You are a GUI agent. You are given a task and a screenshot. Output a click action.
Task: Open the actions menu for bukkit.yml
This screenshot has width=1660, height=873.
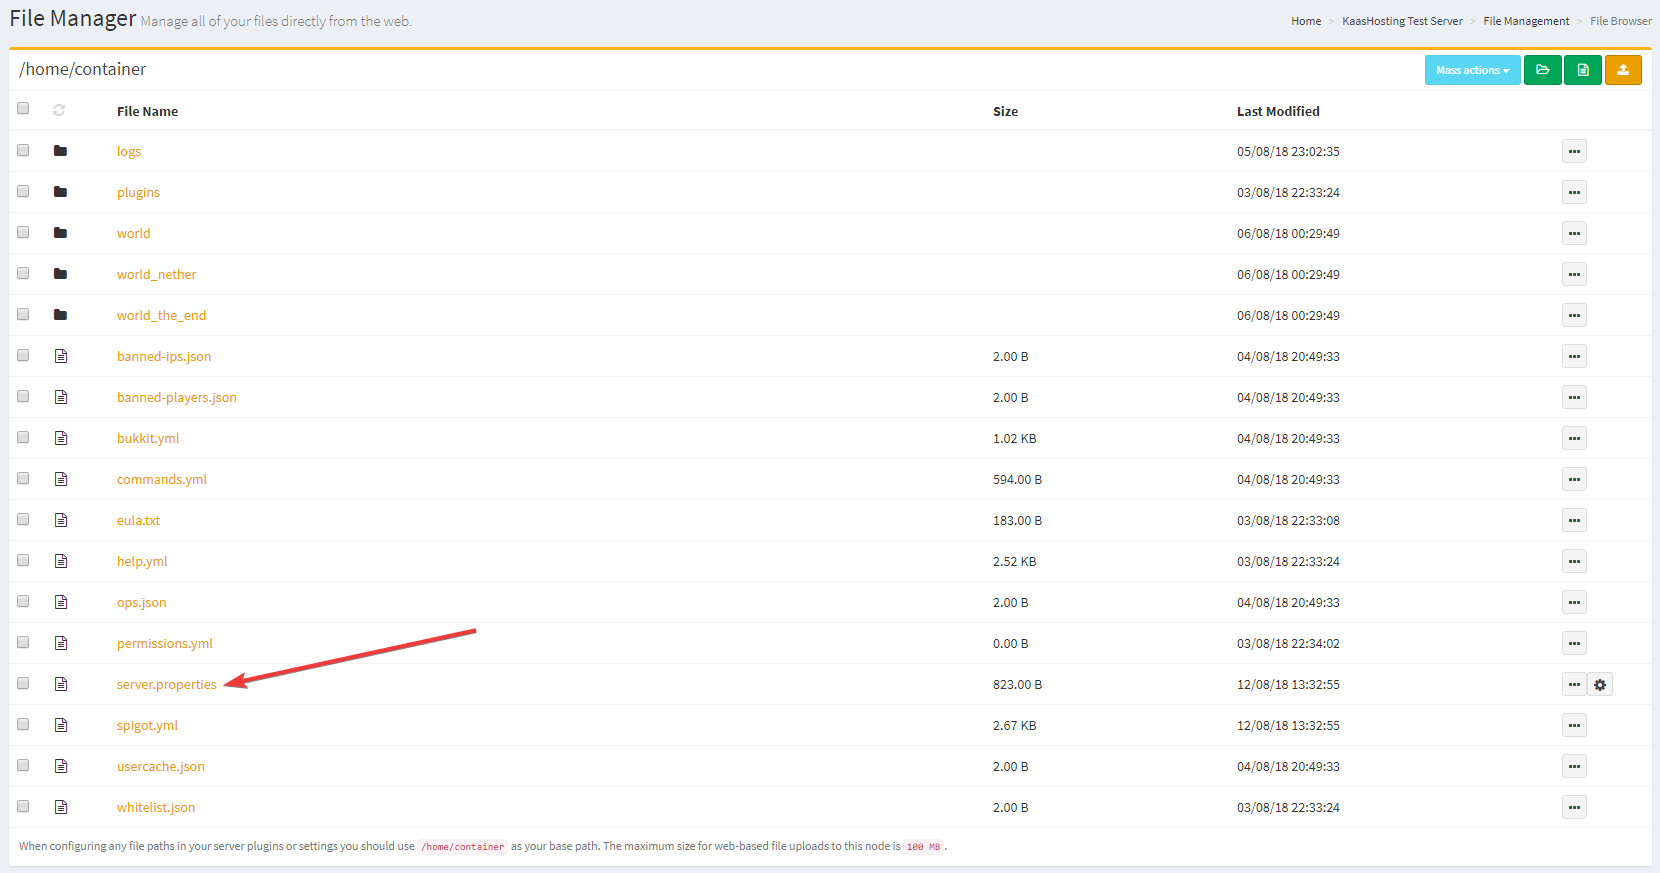pos(1574,438)
